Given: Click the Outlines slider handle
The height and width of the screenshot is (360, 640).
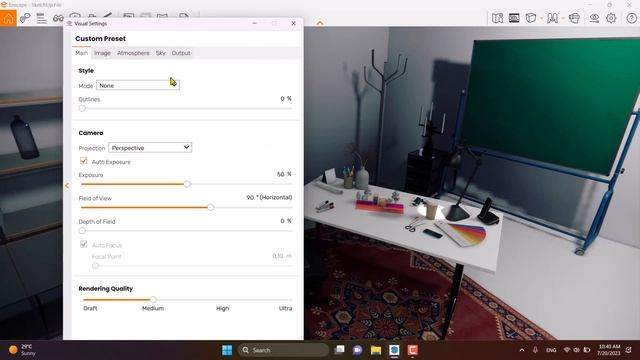Looking at the screenshot, I should 82,109.
